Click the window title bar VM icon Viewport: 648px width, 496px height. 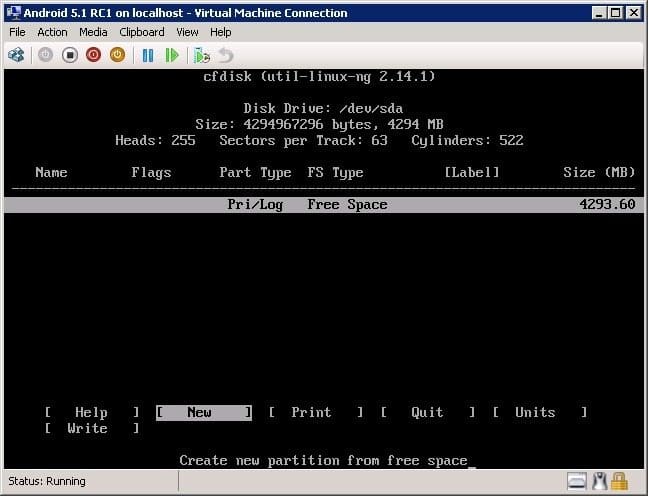pyautogui.click(x=14, y=13)
